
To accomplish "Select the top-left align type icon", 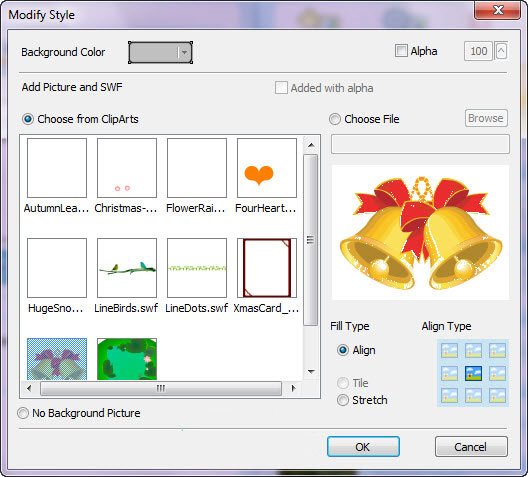I will click(x=449, y=350).
